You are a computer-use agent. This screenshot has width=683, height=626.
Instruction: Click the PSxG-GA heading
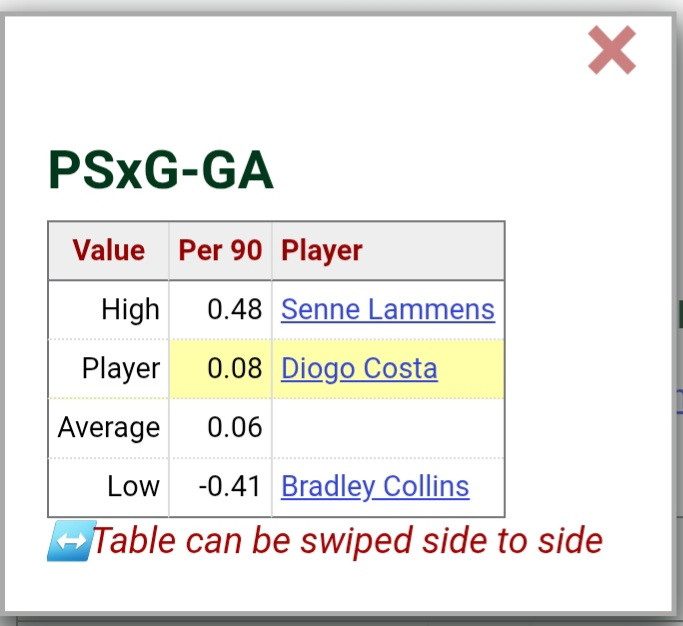tap(161, 170)
